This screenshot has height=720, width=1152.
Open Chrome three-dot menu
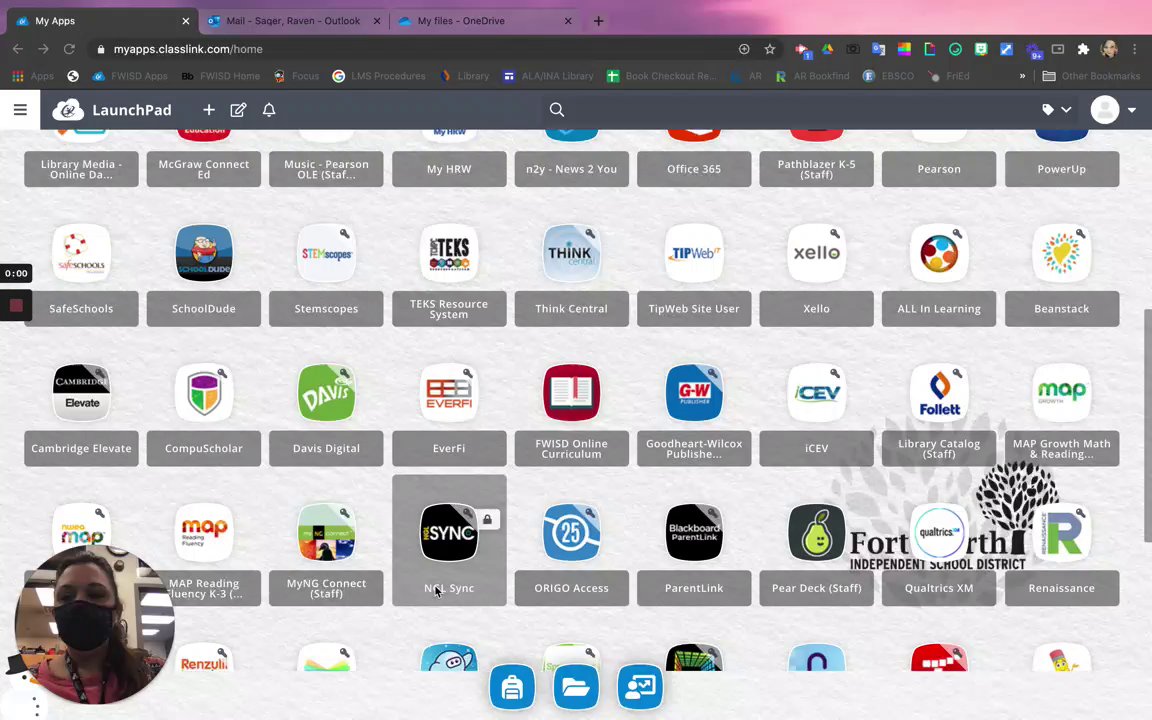click(1135, 49)
